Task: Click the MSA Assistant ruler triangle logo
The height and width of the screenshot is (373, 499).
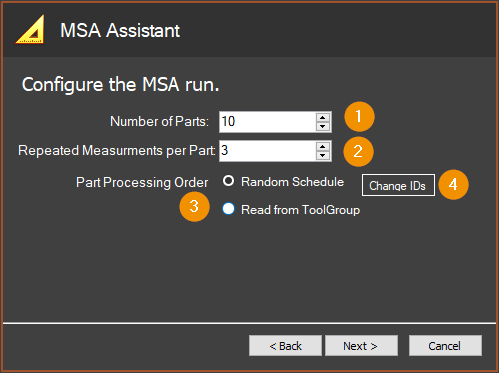Action: (x=30, y=29)
